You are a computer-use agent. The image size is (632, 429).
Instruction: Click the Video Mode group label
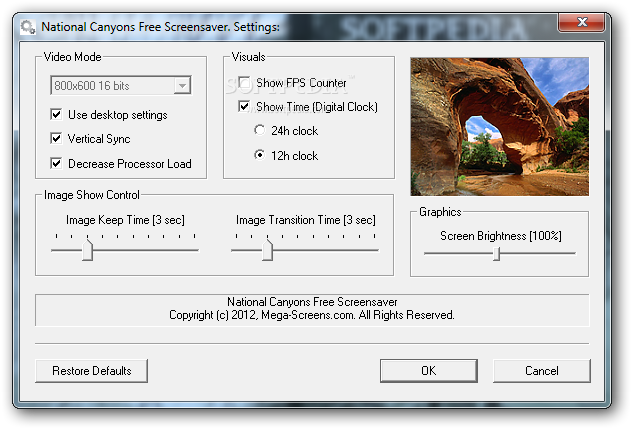[x=73, y=57]
